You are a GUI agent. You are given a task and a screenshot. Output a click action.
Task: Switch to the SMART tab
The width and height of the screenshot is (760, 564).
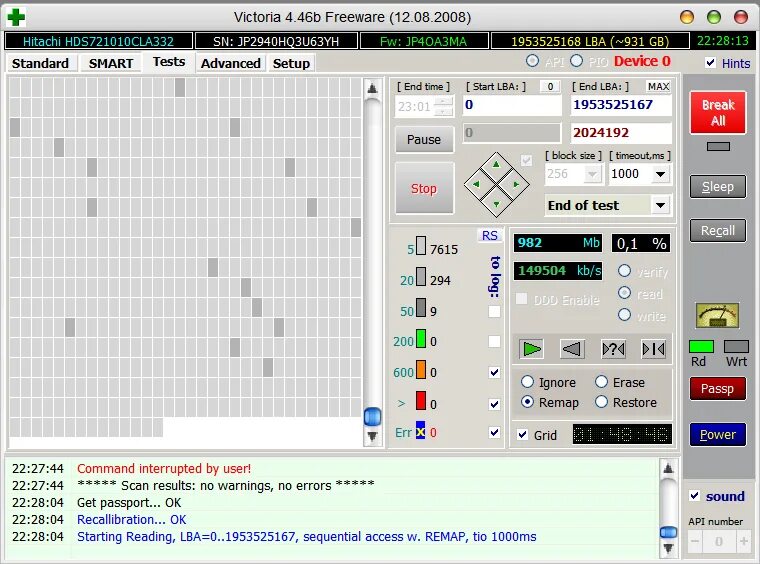tap(111, 63)
